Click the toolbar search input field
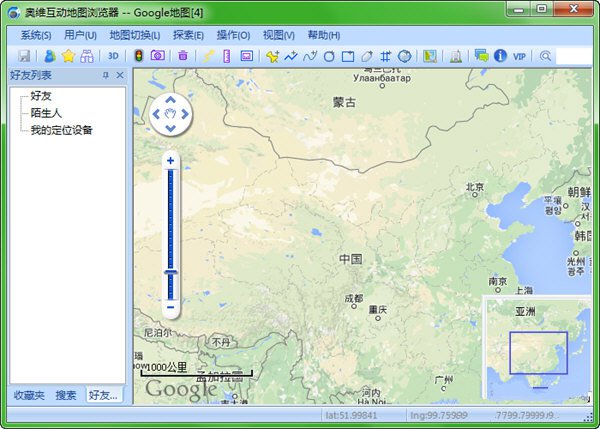The width and height of the screenshot is (600, 429). point(575,56)
